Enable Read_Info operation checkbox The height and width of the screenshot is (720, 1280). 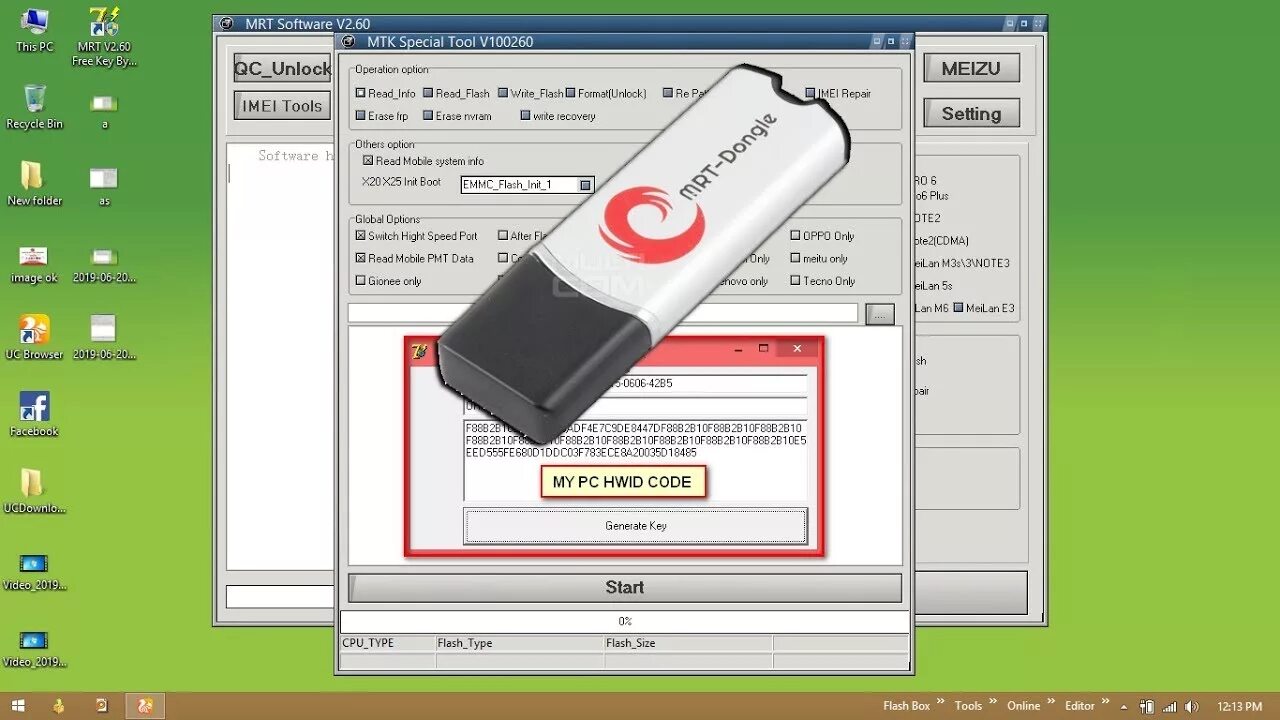tap(361, 93)
